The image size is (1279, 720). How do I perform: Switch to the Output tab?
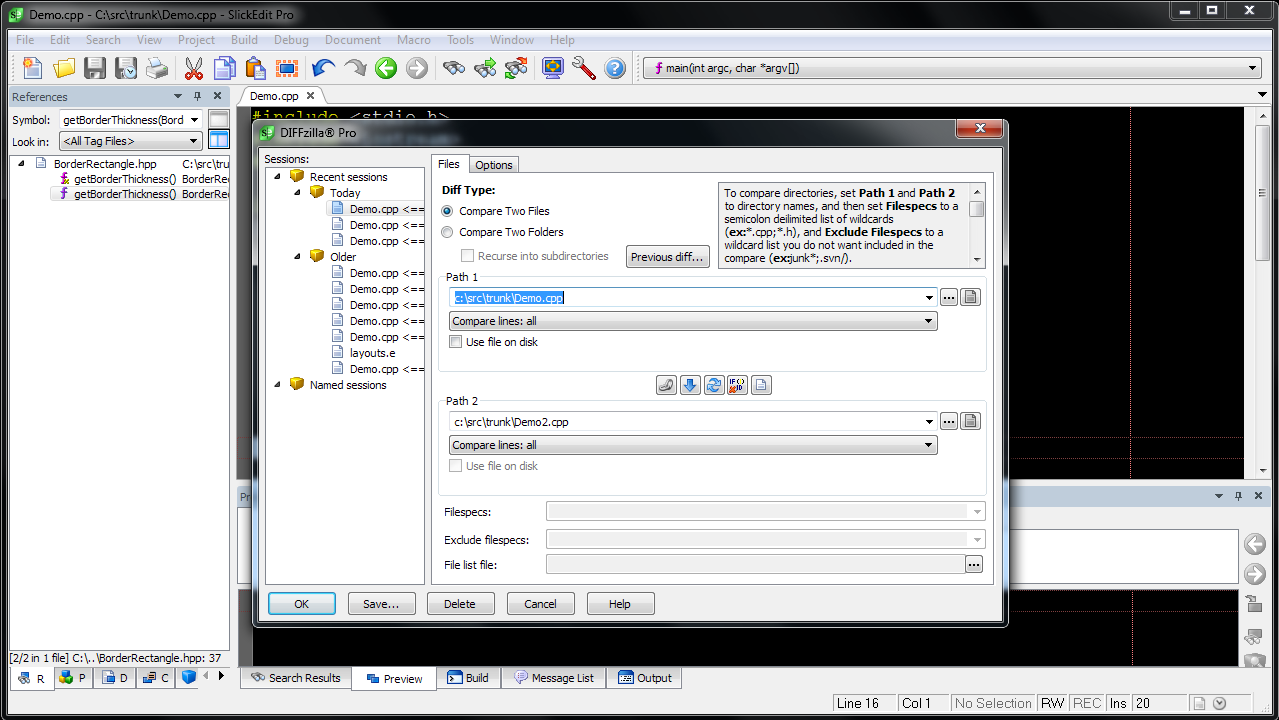click(x=644, y=678)
